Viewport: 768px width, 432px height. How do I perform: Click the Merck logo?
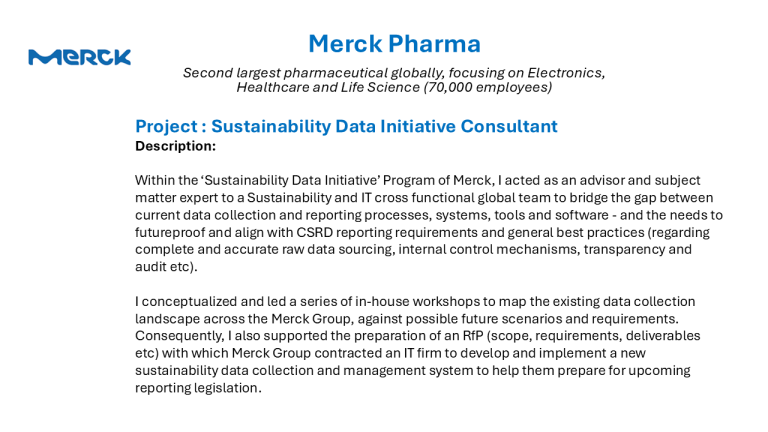[79, 57]
